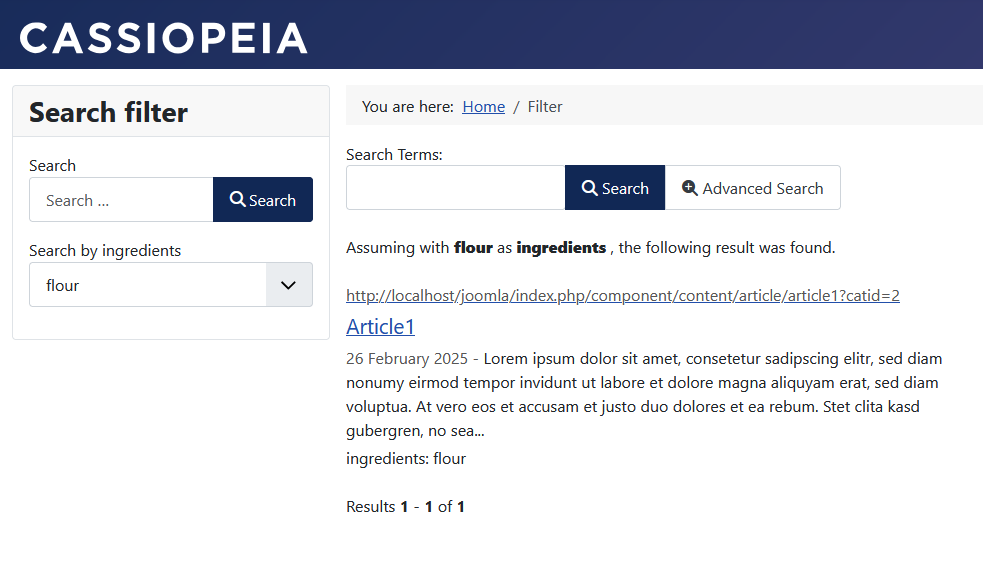Click the 'ingredients: flour' result text

(406, 459)
